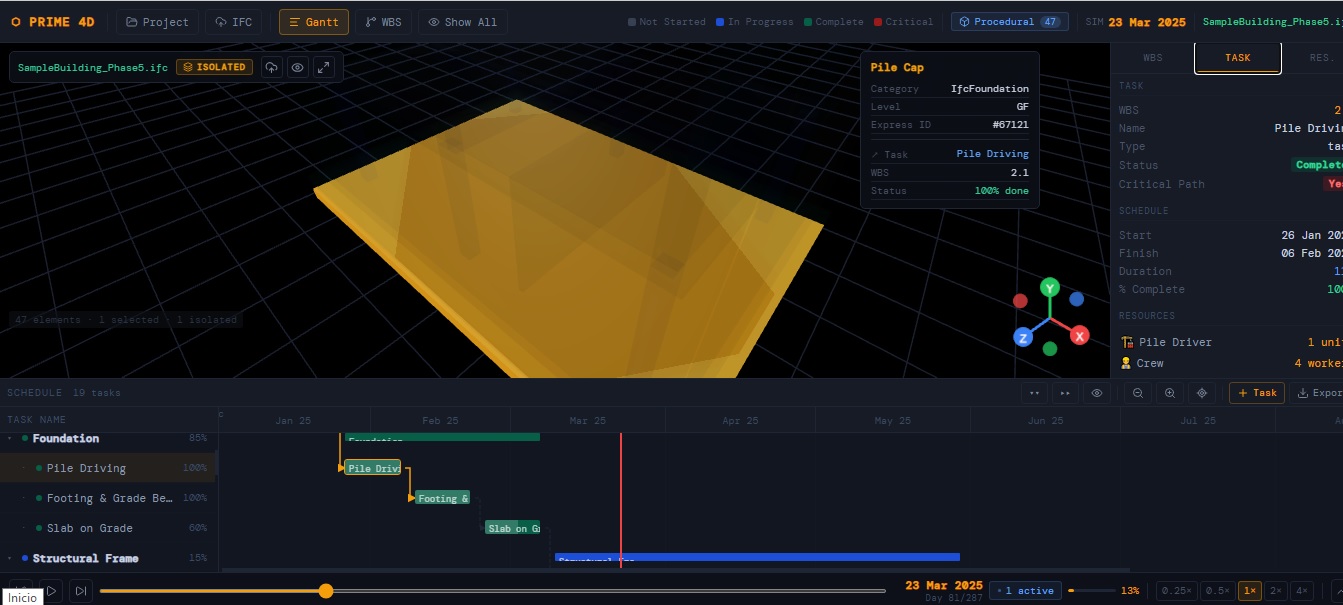Click the orange simulation timeline slider handle
Viewport: 1343px width, 605px height.
click(x=325, y=591)
